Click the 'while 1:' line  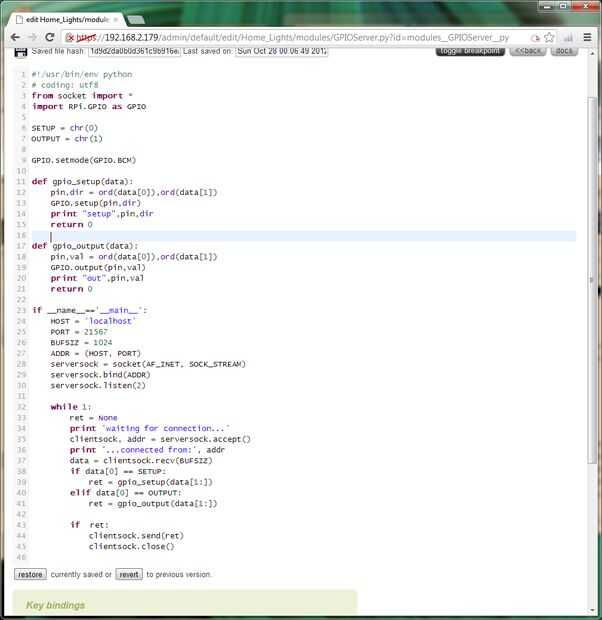(x=71, y=406)
